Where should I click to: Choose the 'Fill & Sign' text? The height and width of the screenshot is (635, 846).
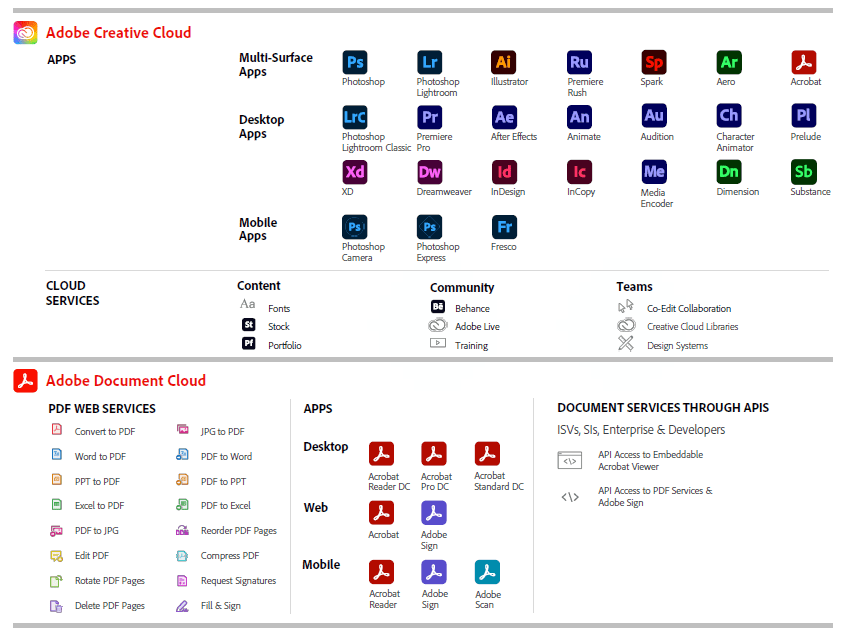tap(221, 606)
